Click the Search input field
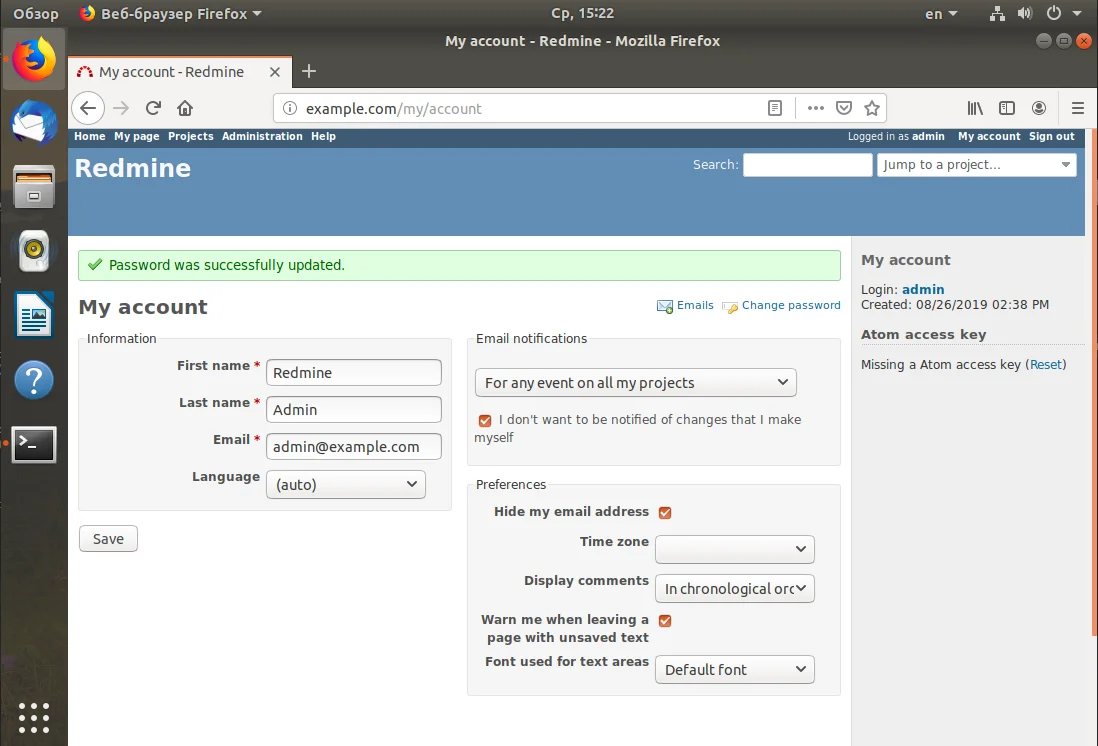The width and height of the screenshot is (1098, 746). (807, 165)
